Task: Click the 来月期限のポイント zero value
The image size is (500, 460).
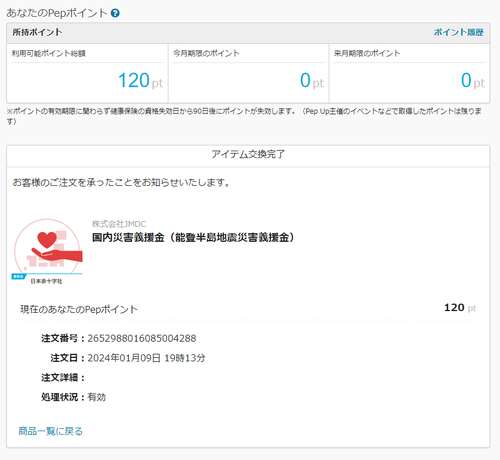Action: (x=473, y=81)
